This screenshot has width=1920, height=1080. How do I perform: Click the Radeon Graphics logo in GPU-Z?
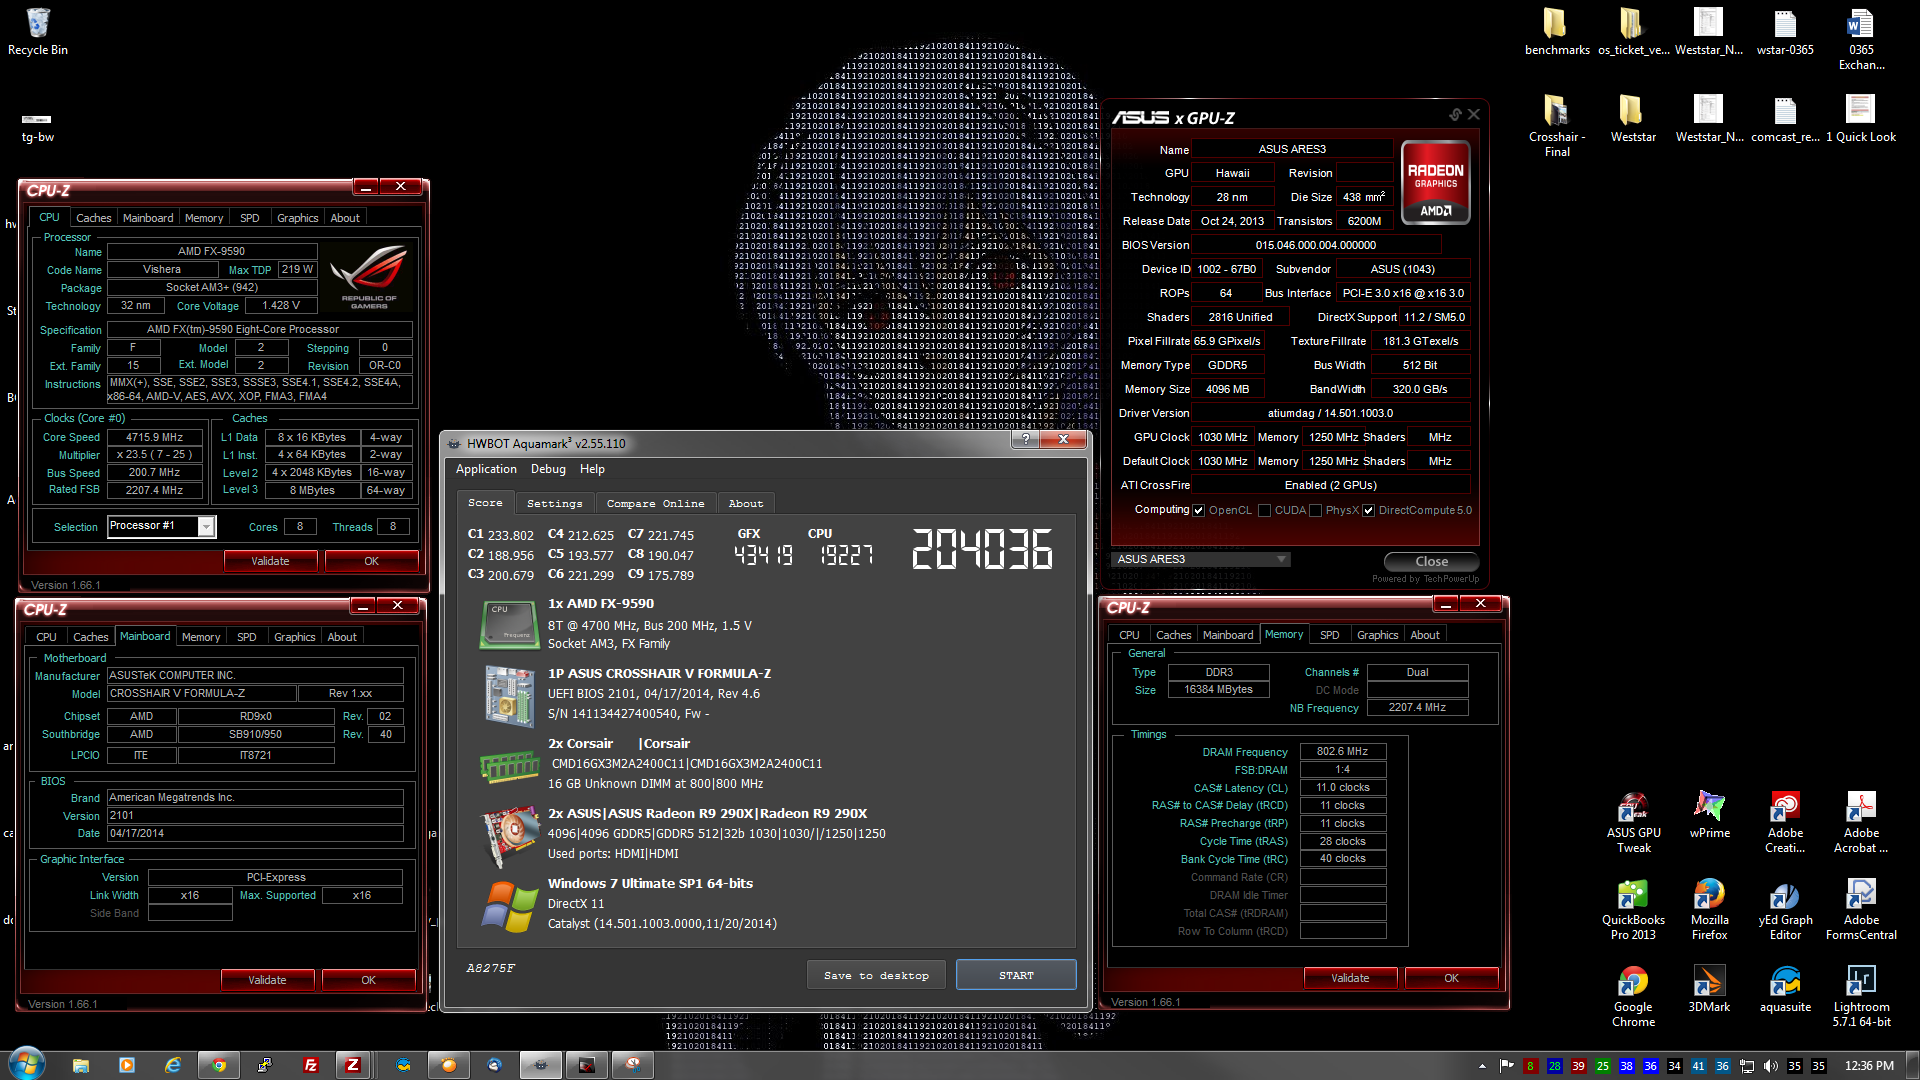1435,182
